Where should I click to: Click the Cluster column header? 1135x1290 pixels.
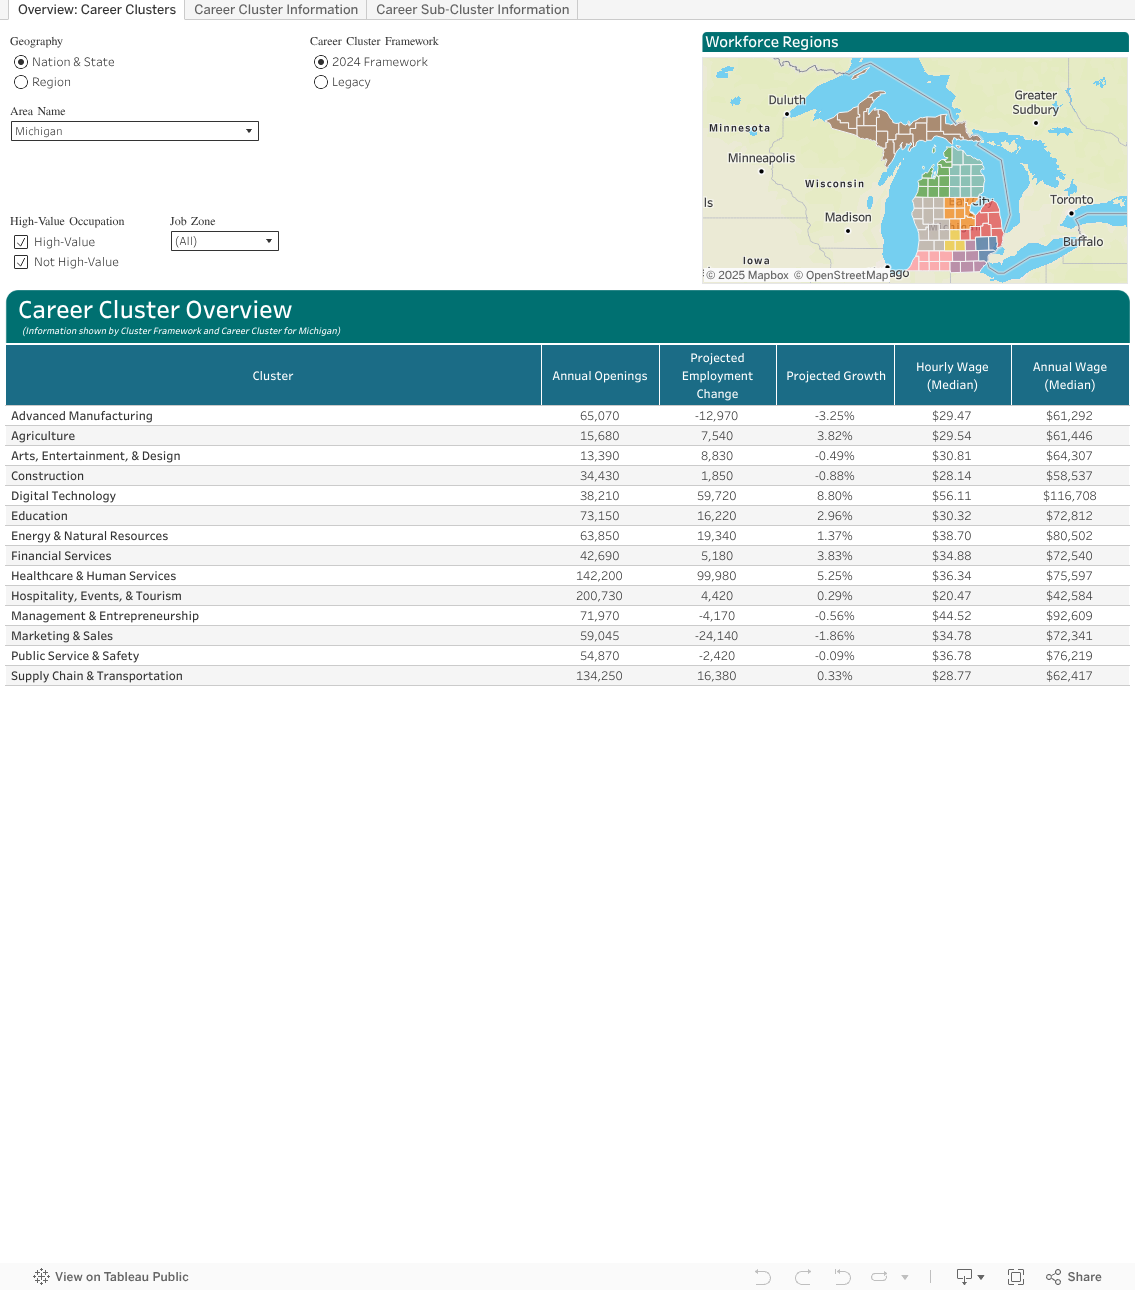[273, 376]
